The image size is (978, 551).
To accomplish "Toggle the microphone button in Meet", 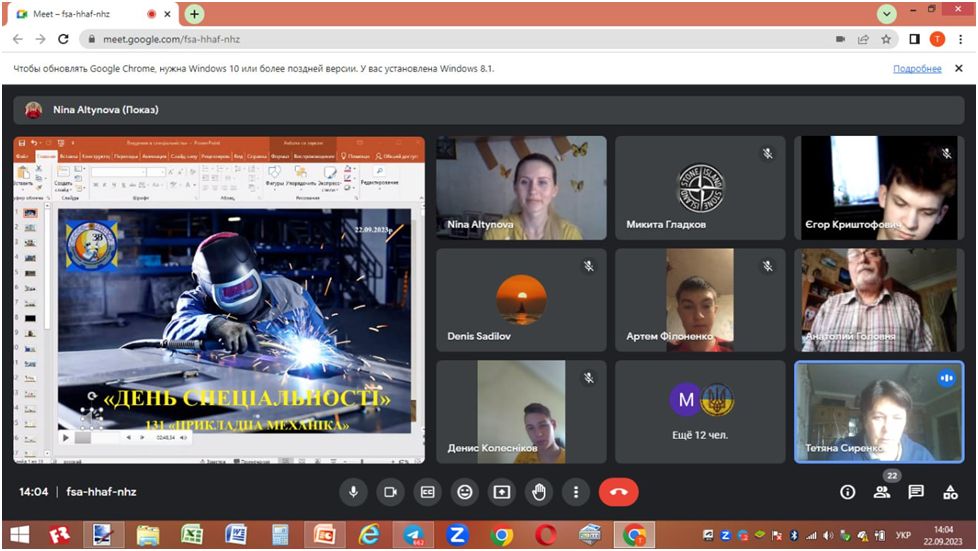I will coord(353,492).
